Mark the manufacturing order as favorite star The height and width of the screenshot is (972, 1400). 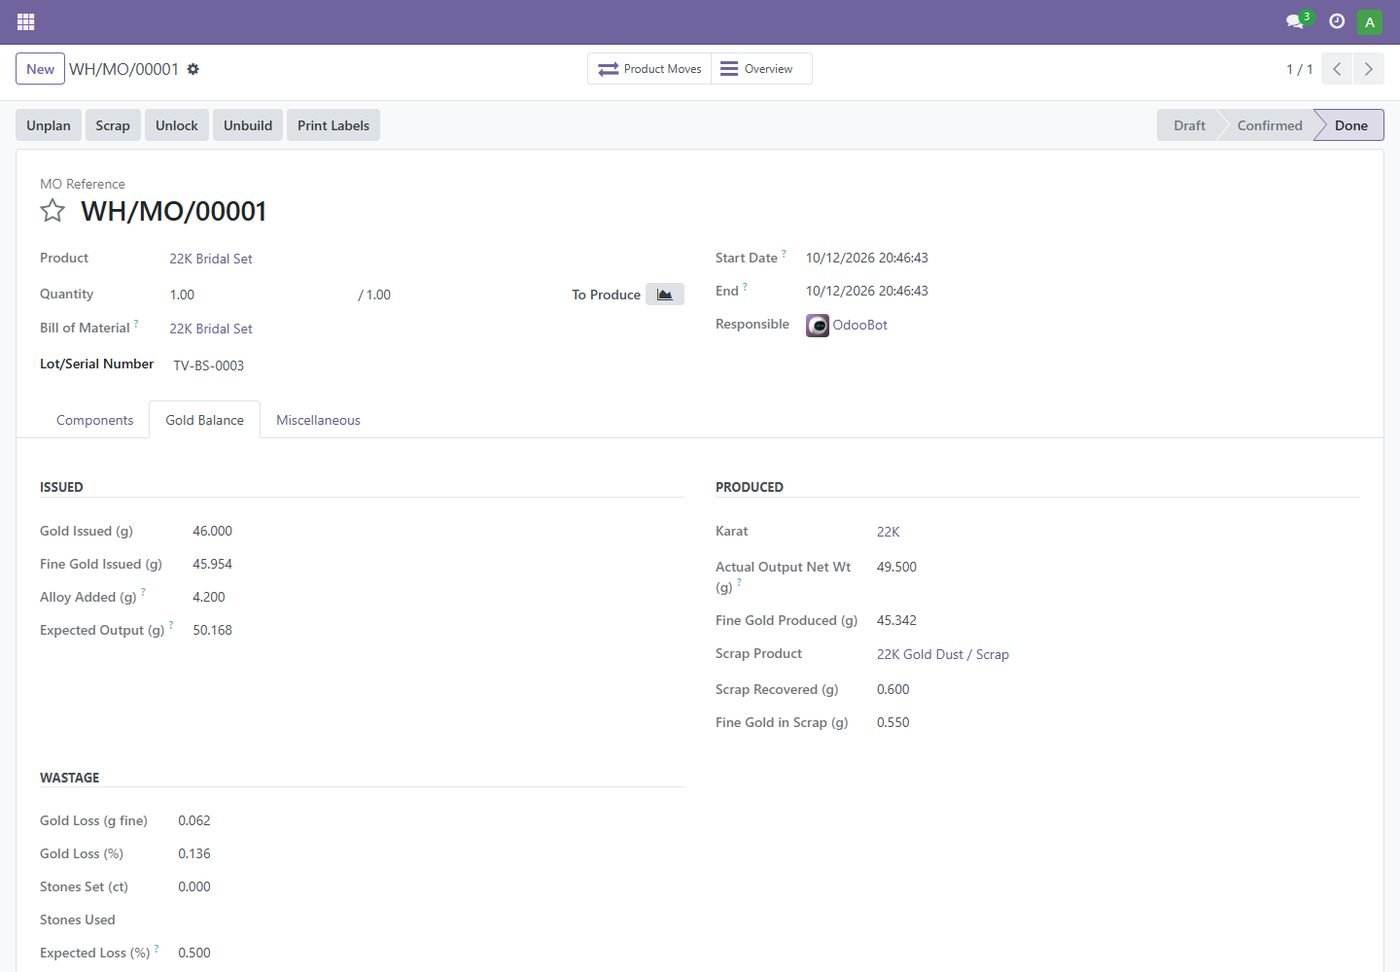point(52,211)
